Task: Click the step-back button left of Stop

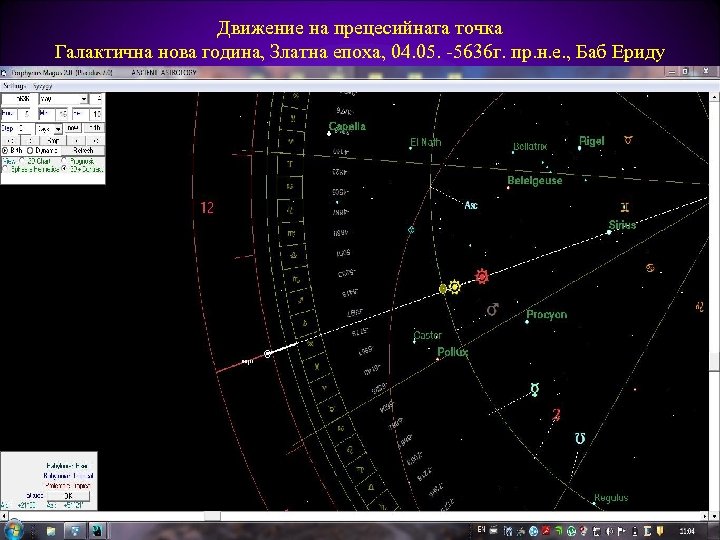Action: 30,141
